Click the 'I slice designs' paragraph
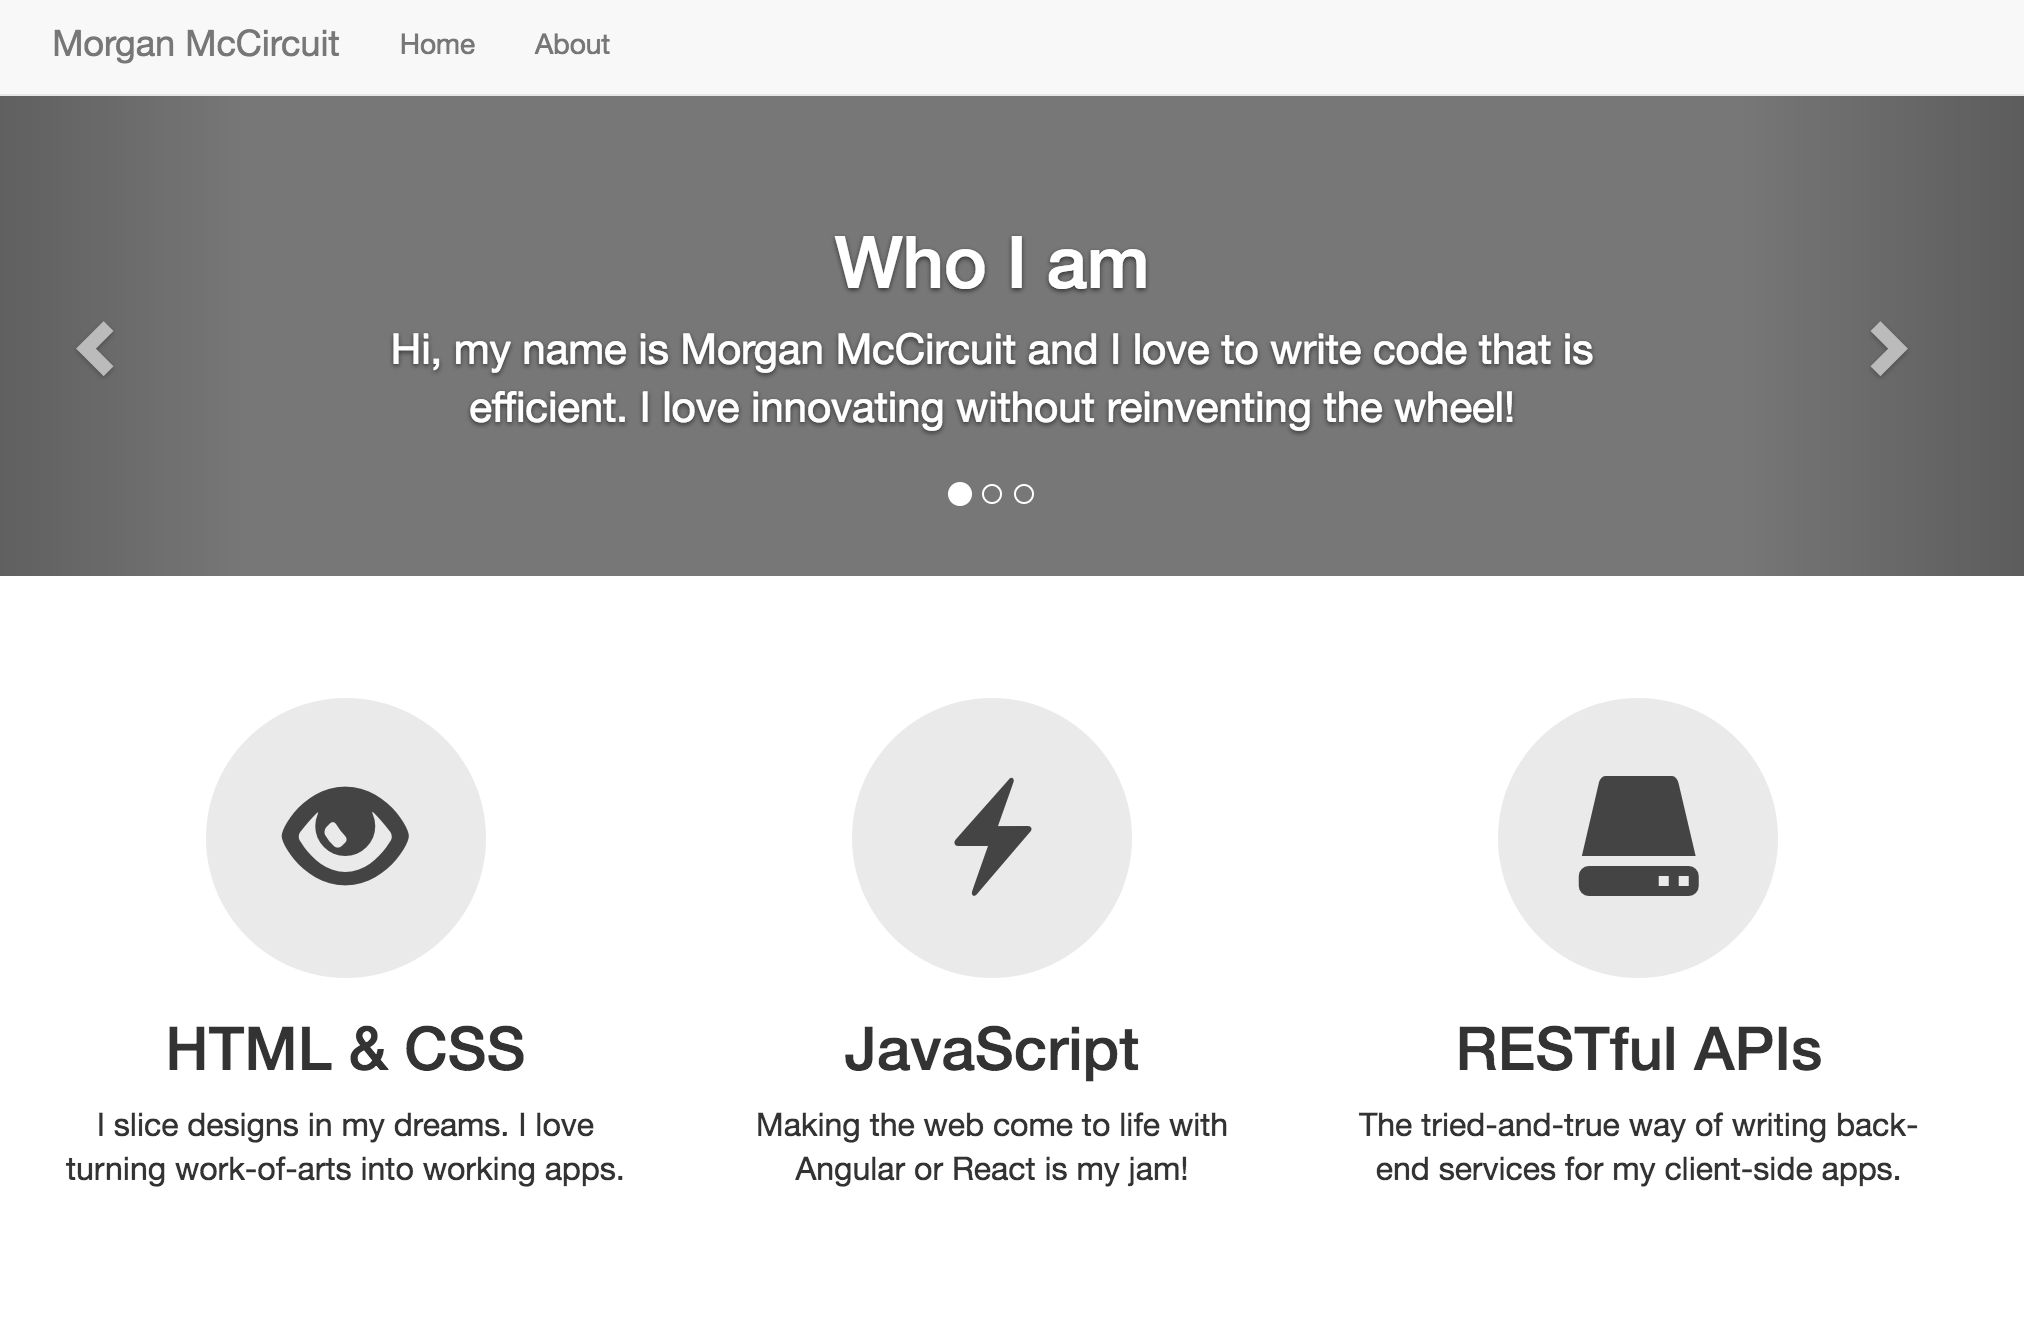The image size is (2024, 1318). coord(345,1147)
